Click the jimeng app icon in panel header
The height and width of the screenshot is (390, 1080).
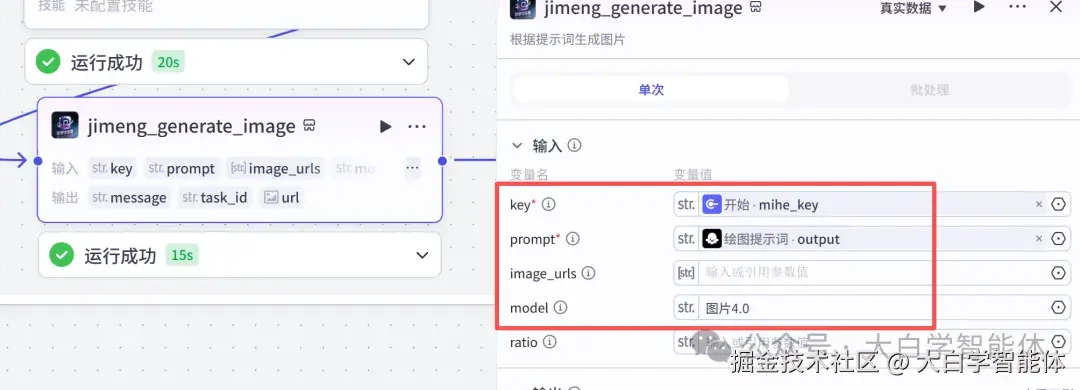pyautogui.click(x=523, y=8)
